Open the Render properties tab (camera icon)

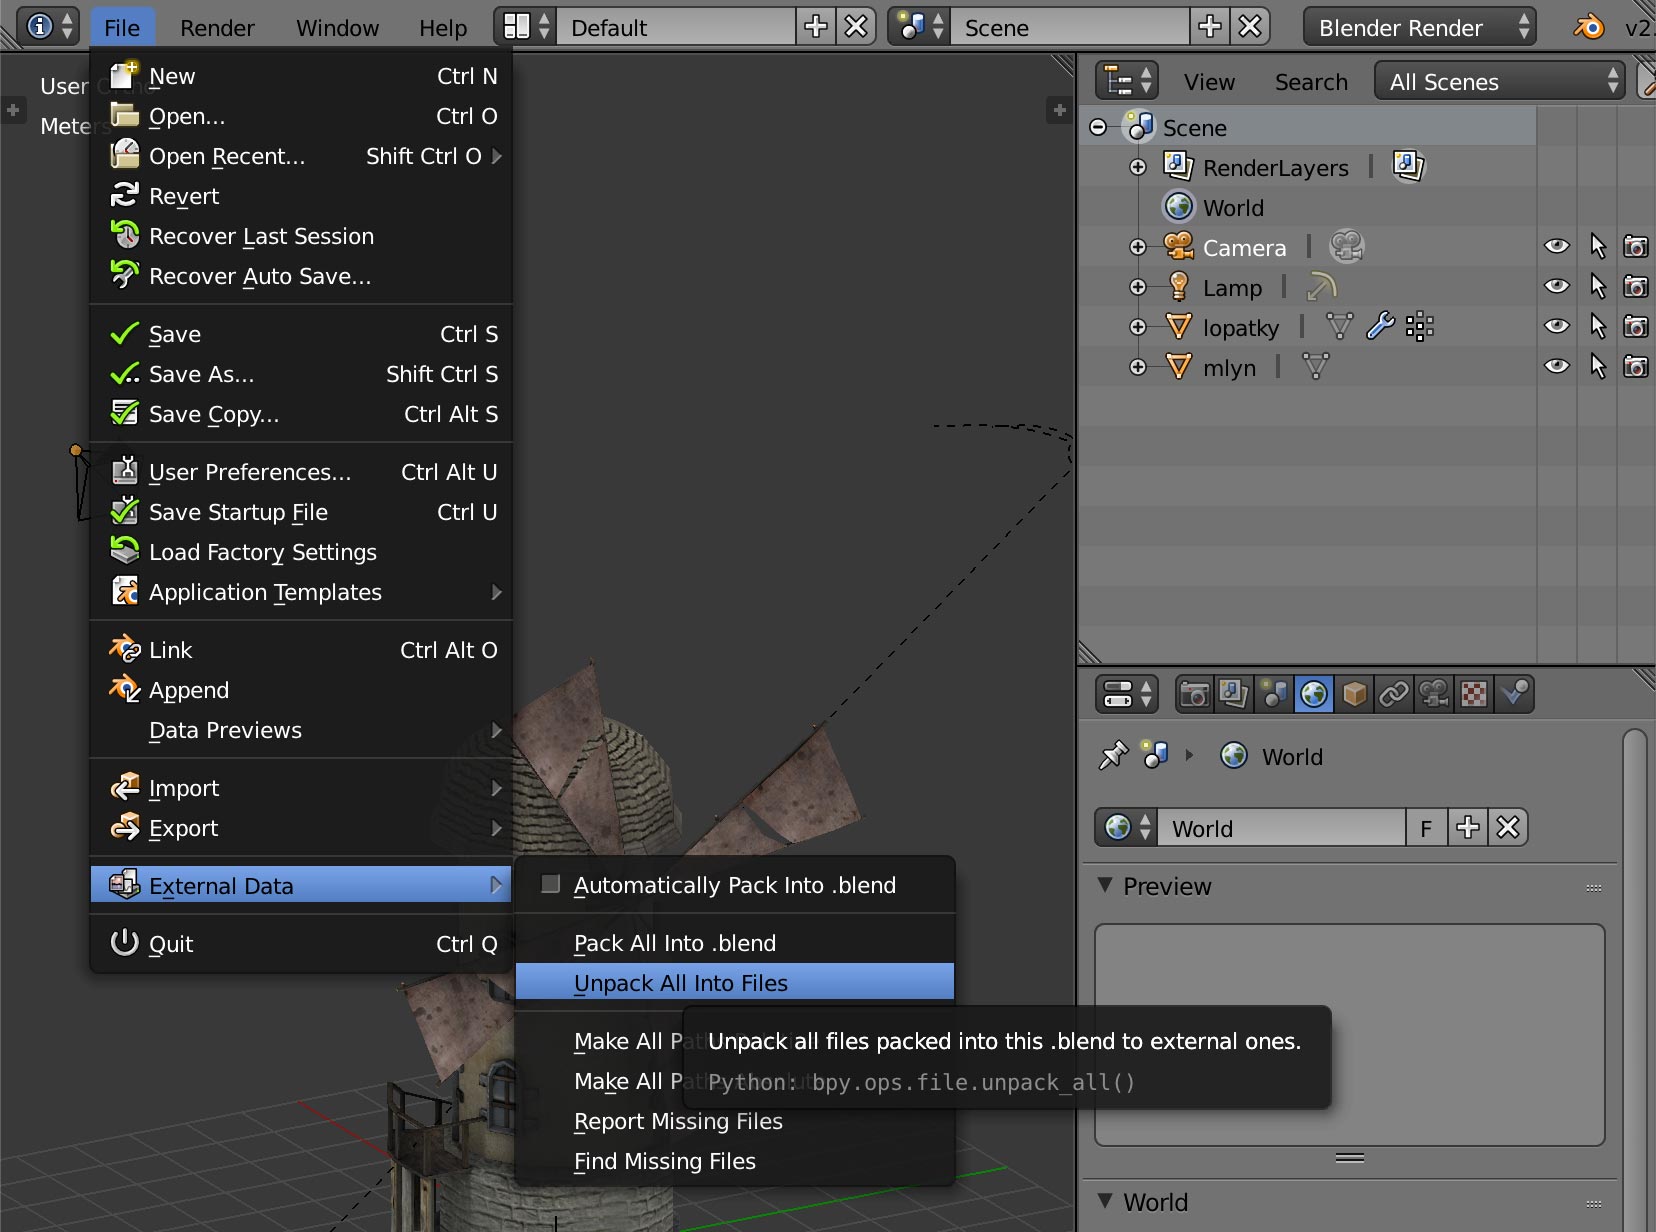1194,694
